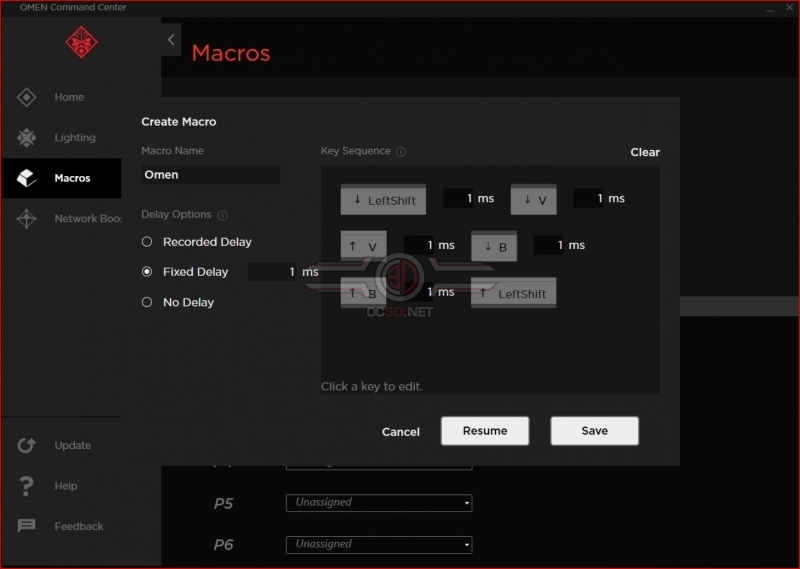The height and width of the screenshot is (569, 800).
Task: Edit delay after LeftShift key-down
Action: point(459,198)
